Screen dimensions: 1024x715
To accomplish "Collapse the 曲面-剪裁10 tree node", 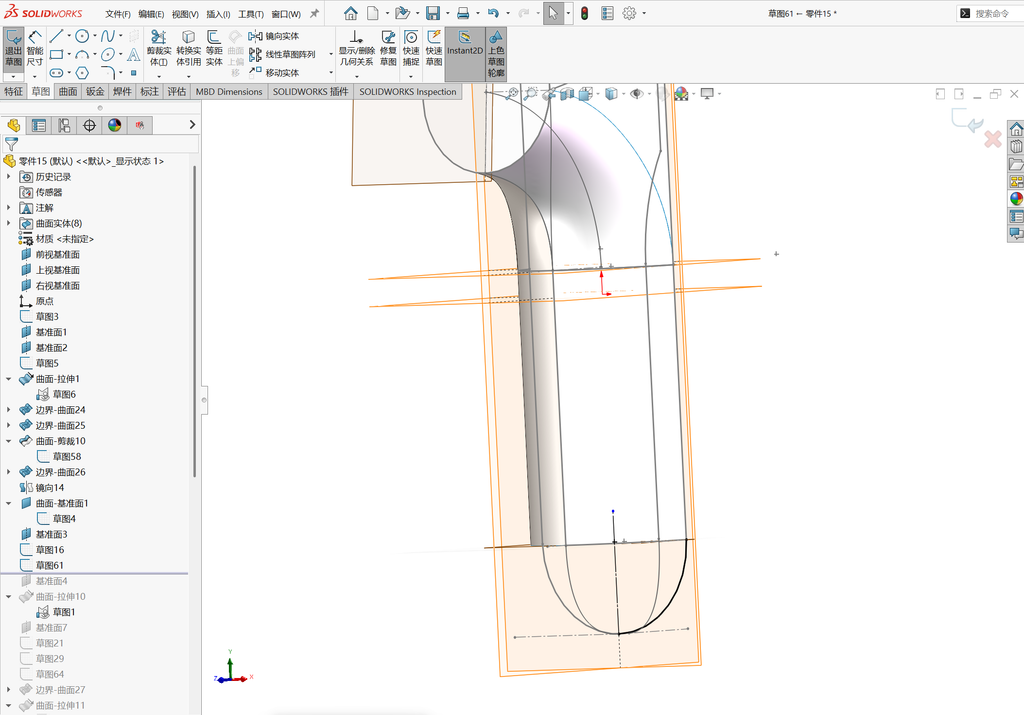I will pyautogui.click(x=8, y=441).
